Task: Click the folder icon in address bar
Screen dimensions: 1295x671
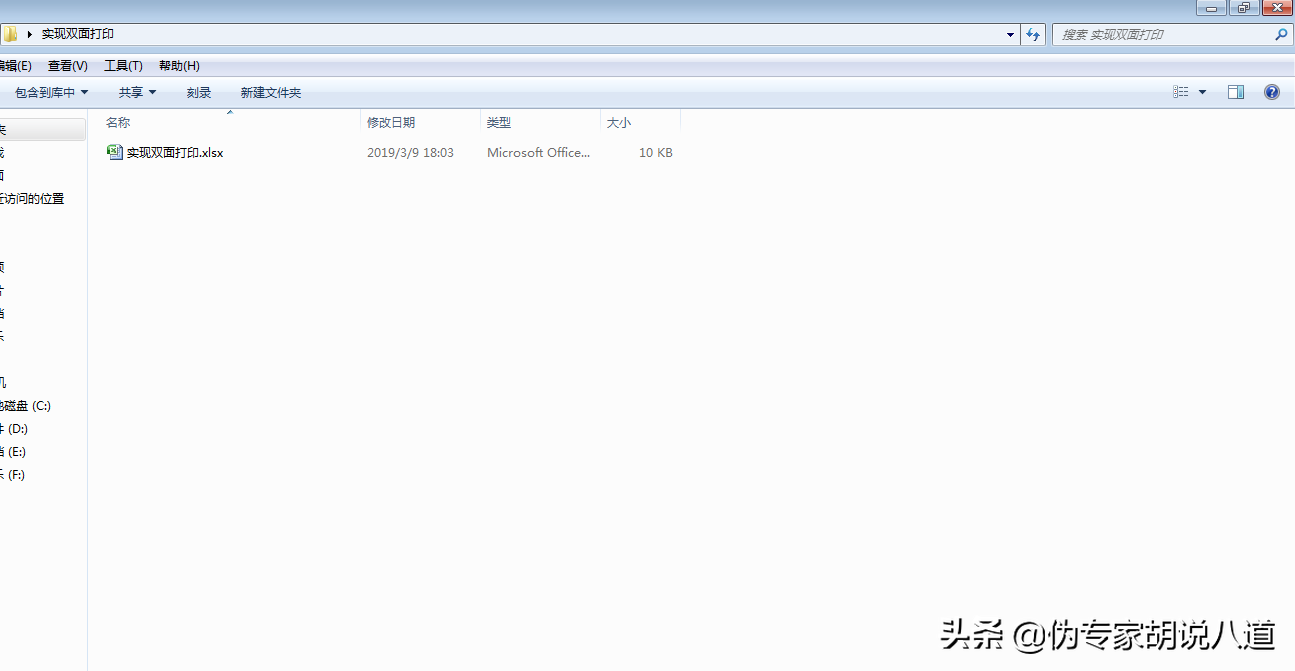Action: 9,34
